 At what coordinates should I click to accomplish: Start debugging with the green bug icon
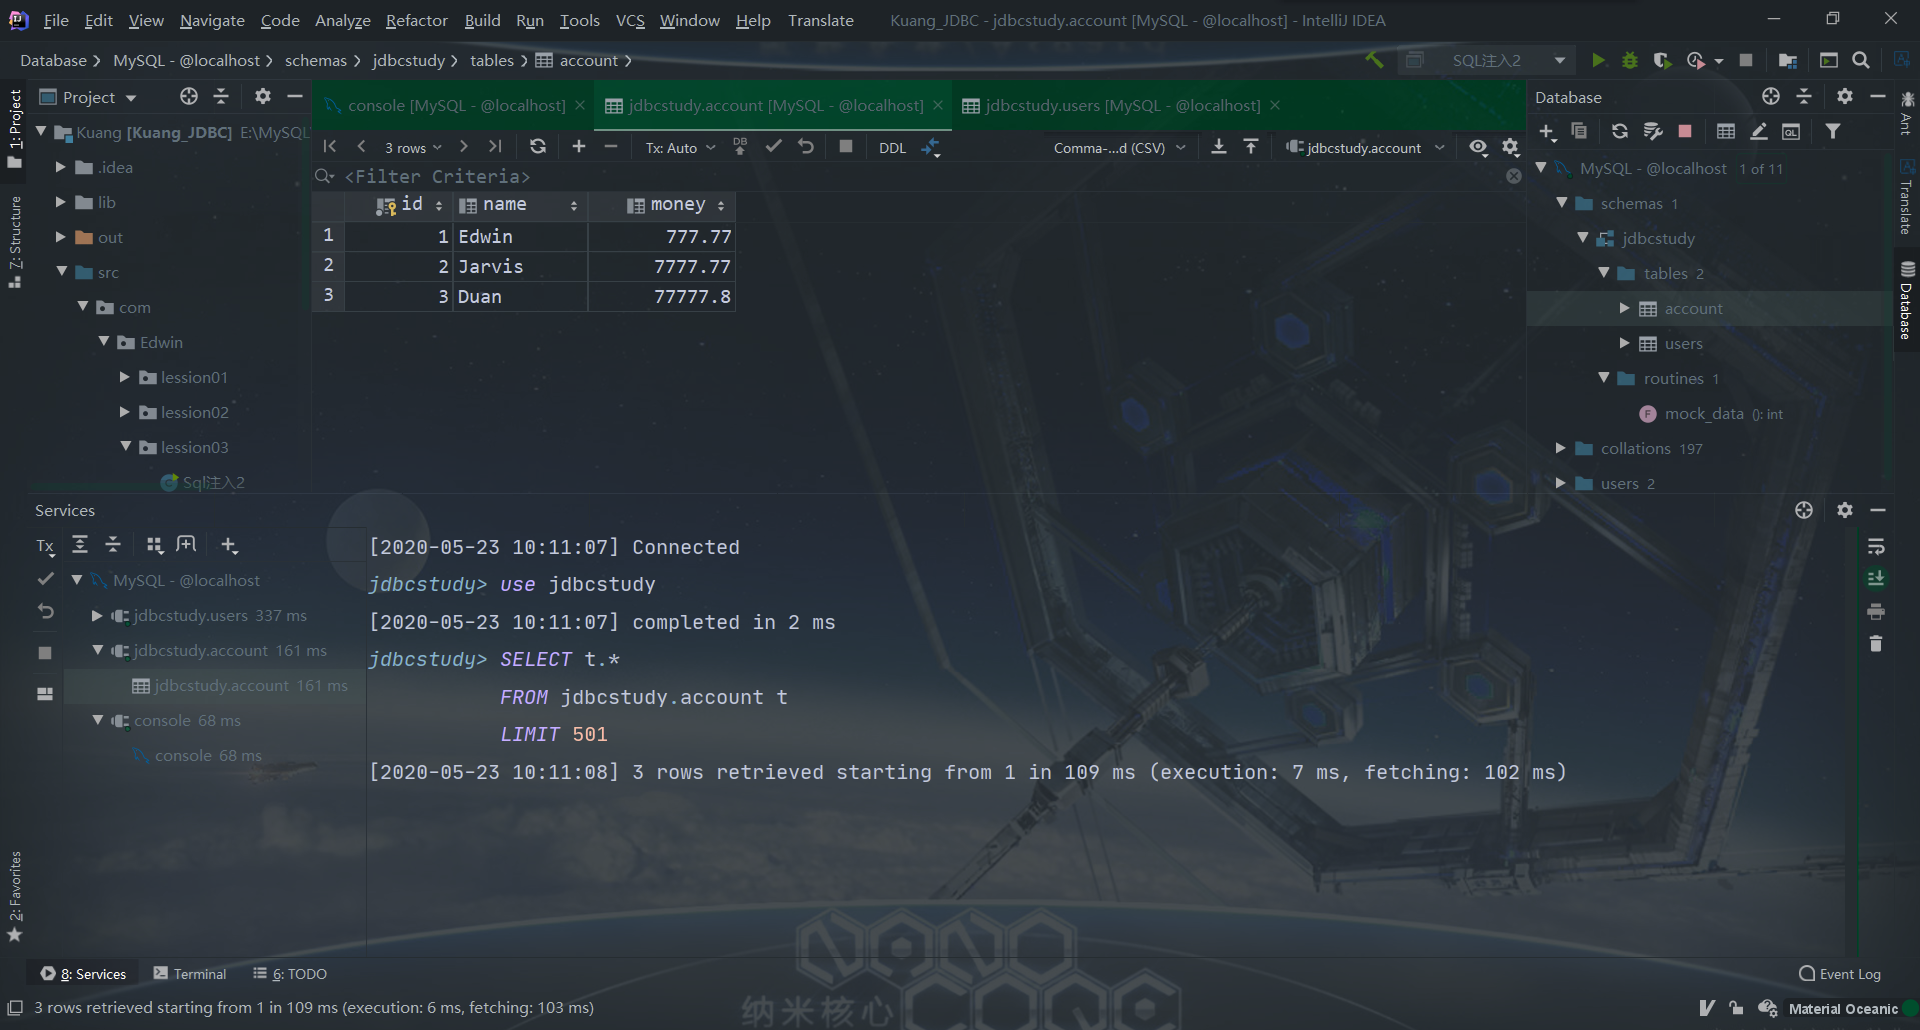(x=1630, y=61)
